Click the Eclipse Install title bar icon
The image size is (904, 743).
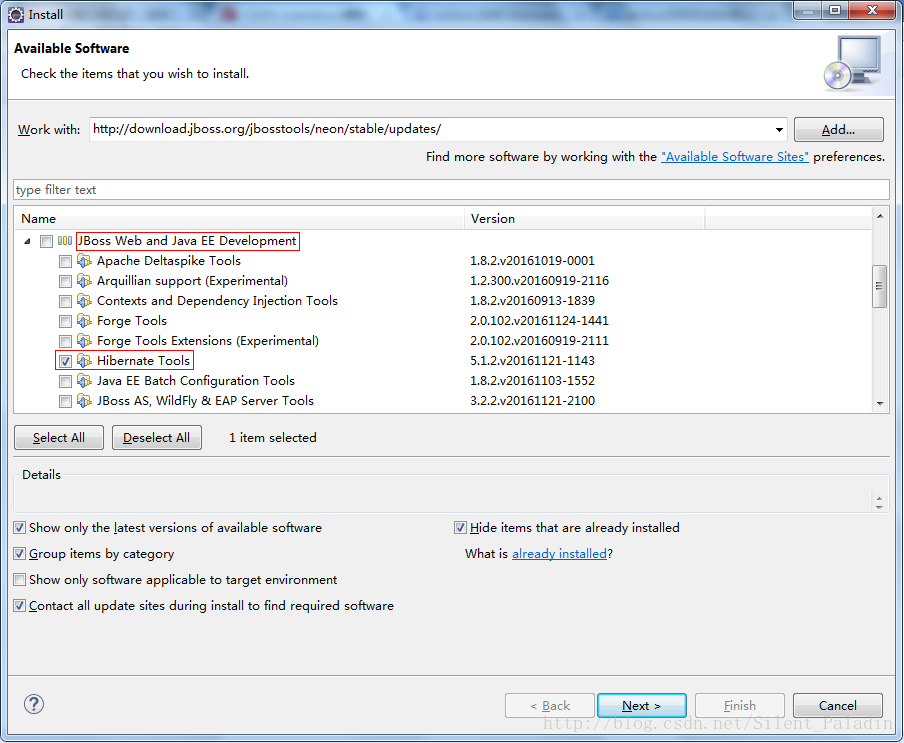click(16, 14)
